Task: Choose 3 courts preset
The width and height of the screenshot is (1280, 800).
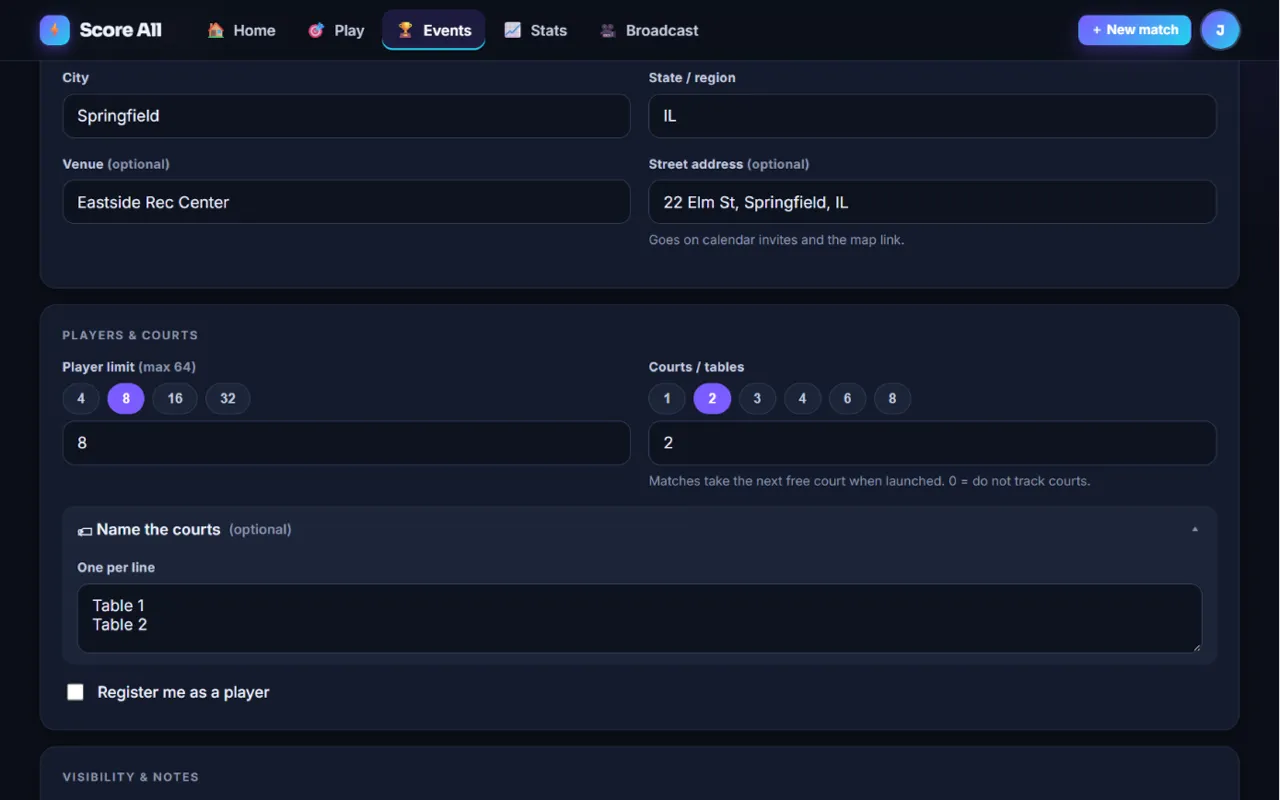Action: coord(757,398)
